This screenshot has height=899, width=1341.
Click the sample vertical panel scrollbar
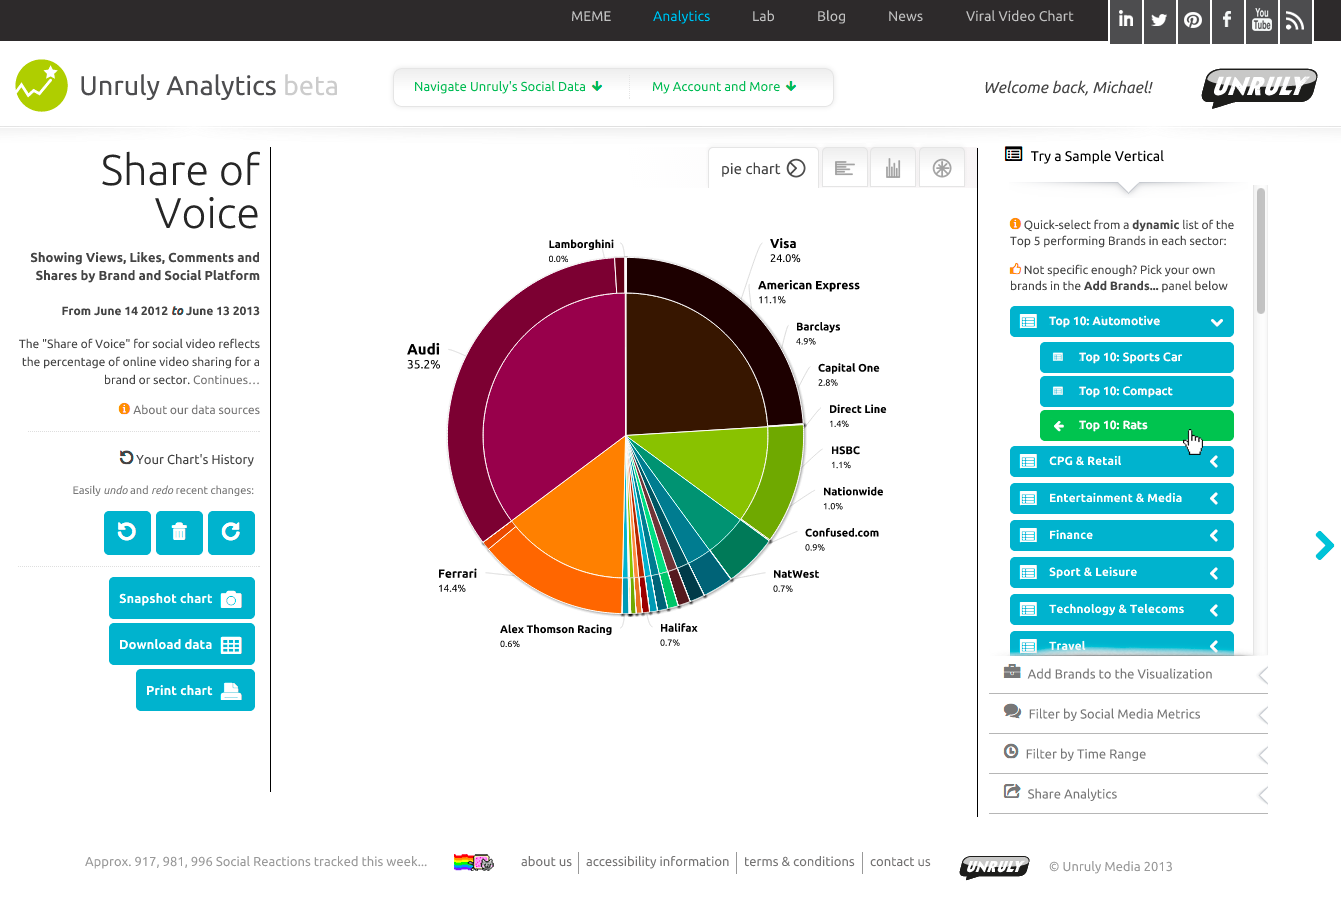coord(1261,250)
